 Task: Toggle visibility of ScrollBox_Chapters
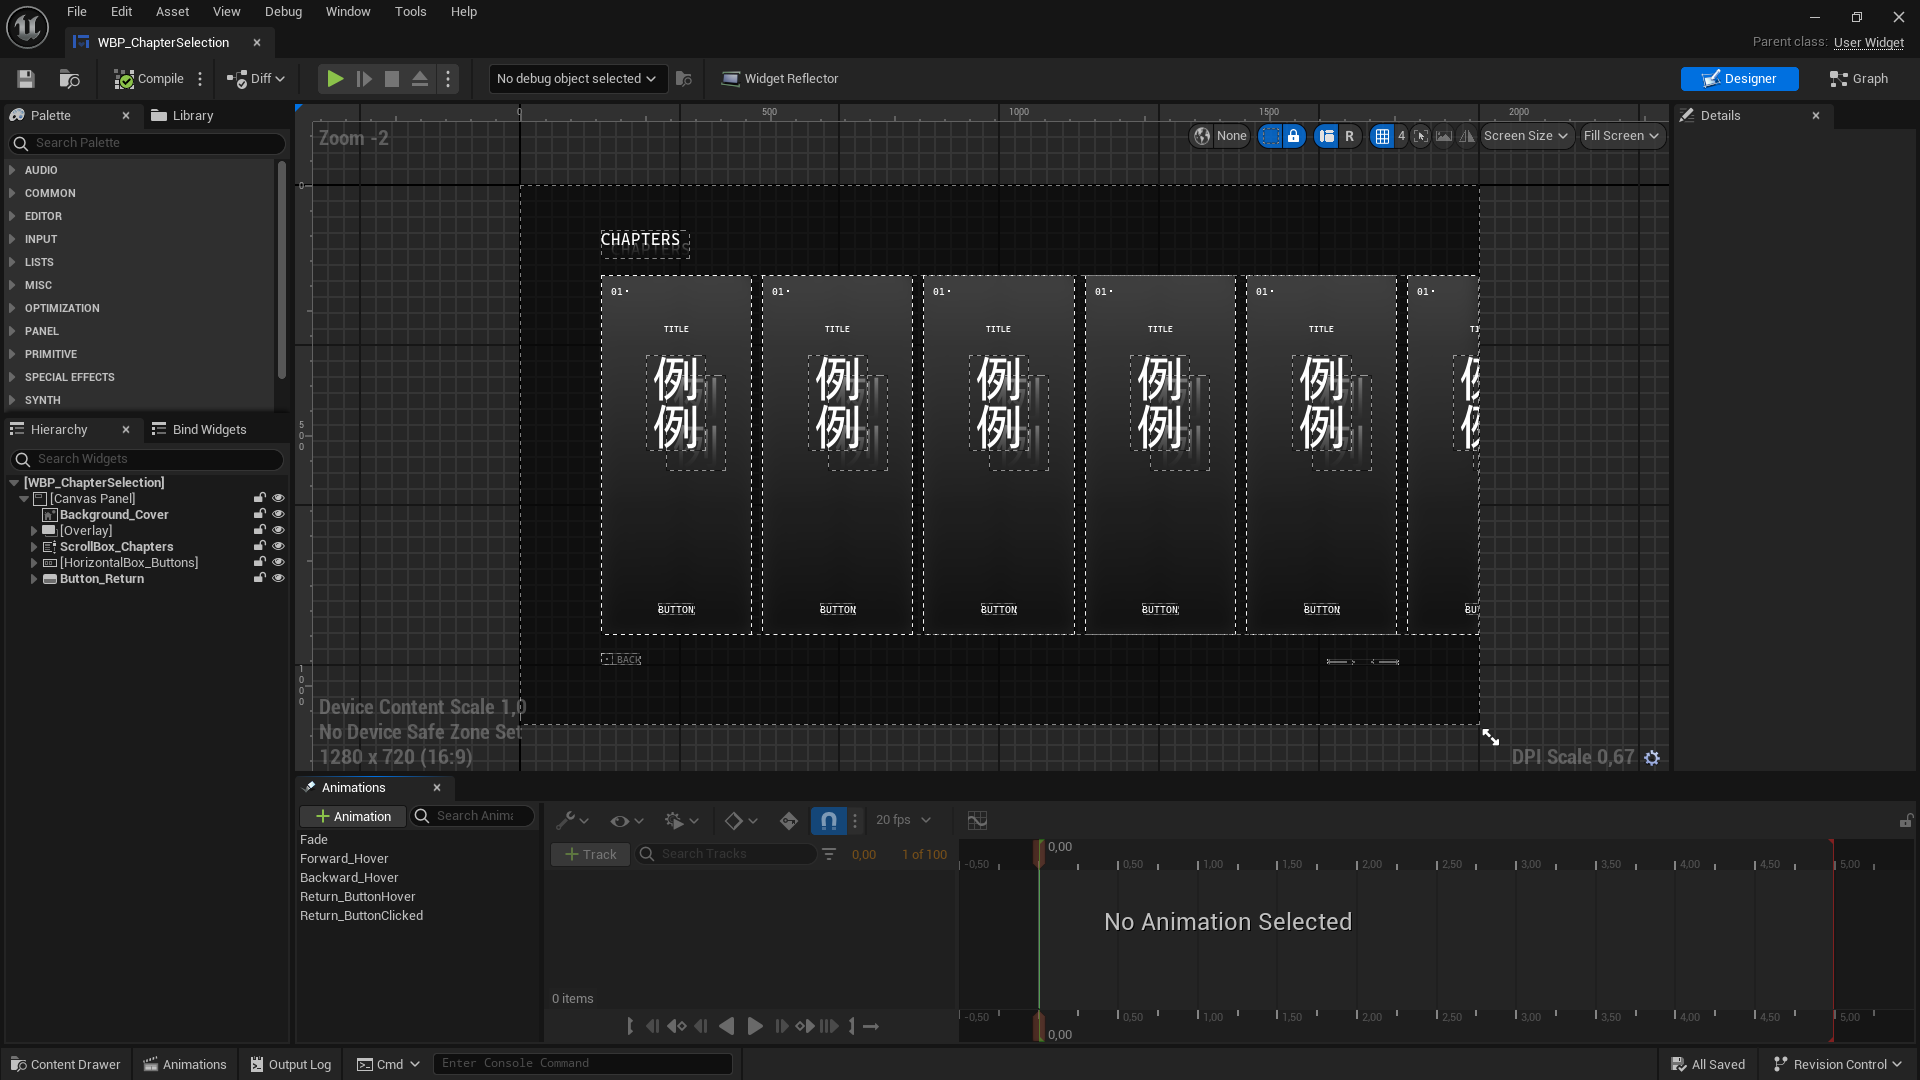coord(279,546)
